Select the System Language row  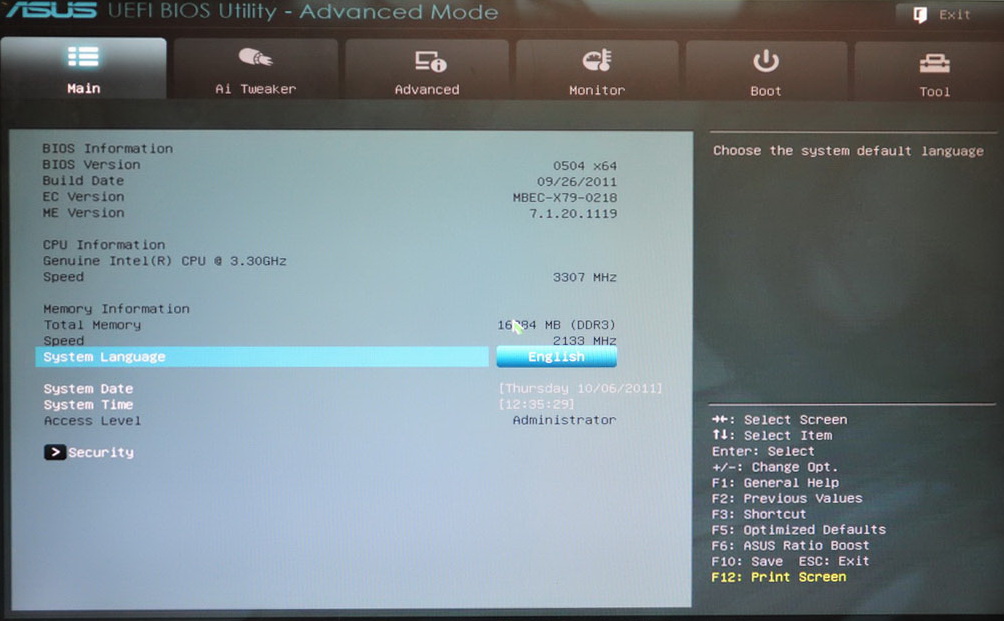tap(262, 357)
